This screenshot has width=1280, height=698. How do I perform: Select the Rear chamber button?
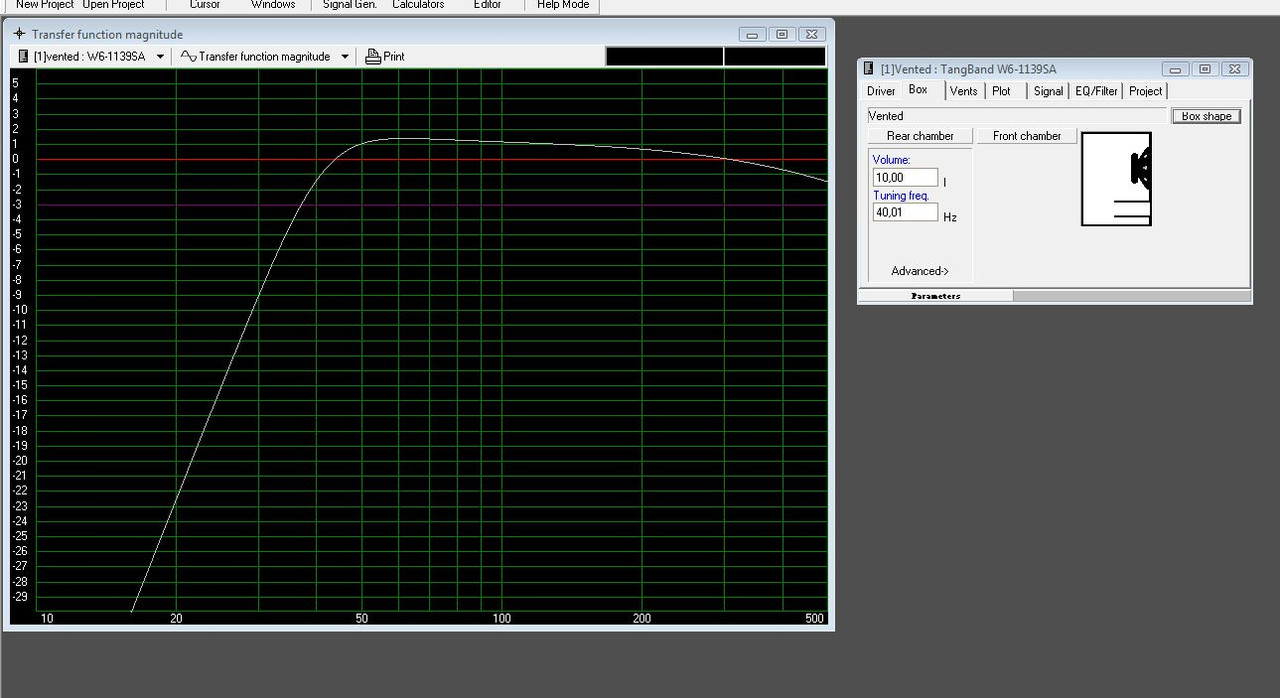(x=920, y=136)
